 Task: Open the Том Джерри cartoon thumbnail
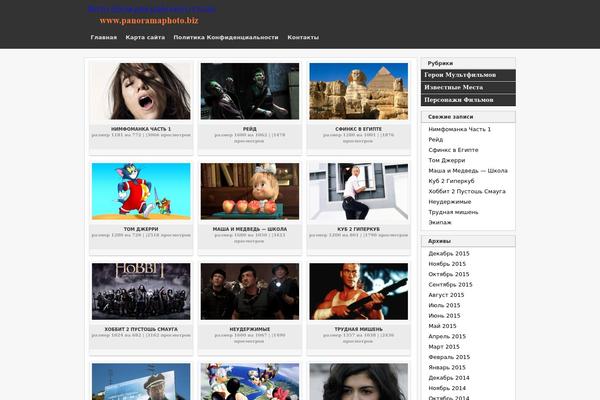141,191
